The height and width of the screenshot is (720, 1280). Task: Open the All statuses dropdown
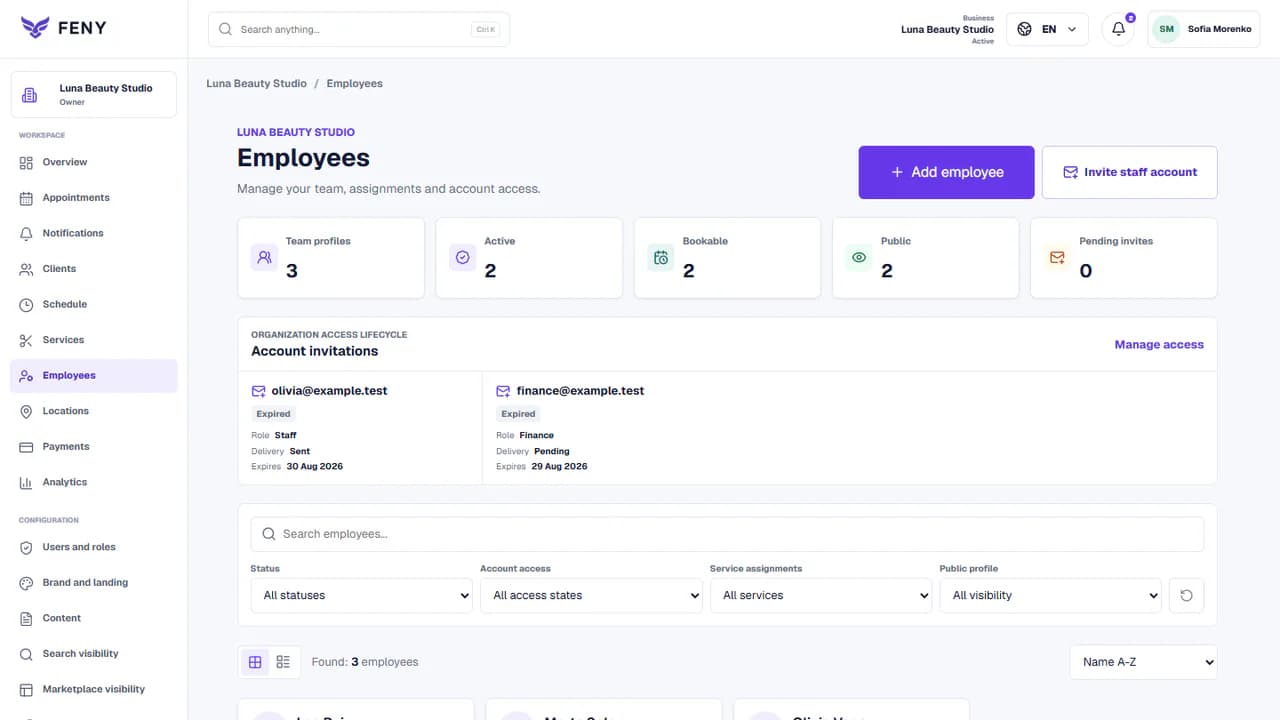click(x=362, y=595)
